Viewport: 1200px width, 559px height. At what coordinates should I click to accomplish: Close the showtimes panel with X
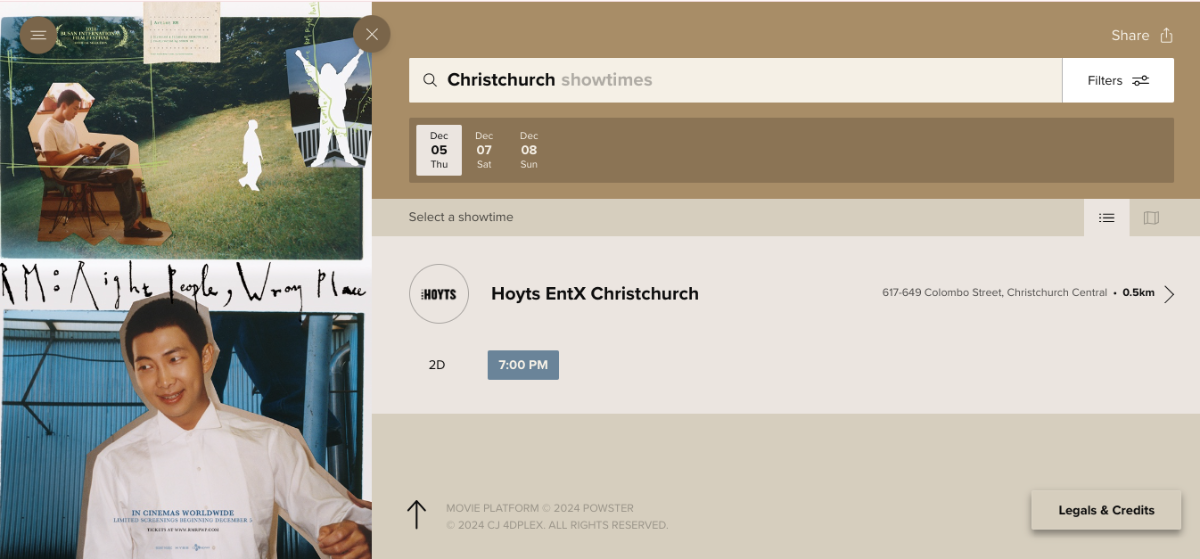372,34
